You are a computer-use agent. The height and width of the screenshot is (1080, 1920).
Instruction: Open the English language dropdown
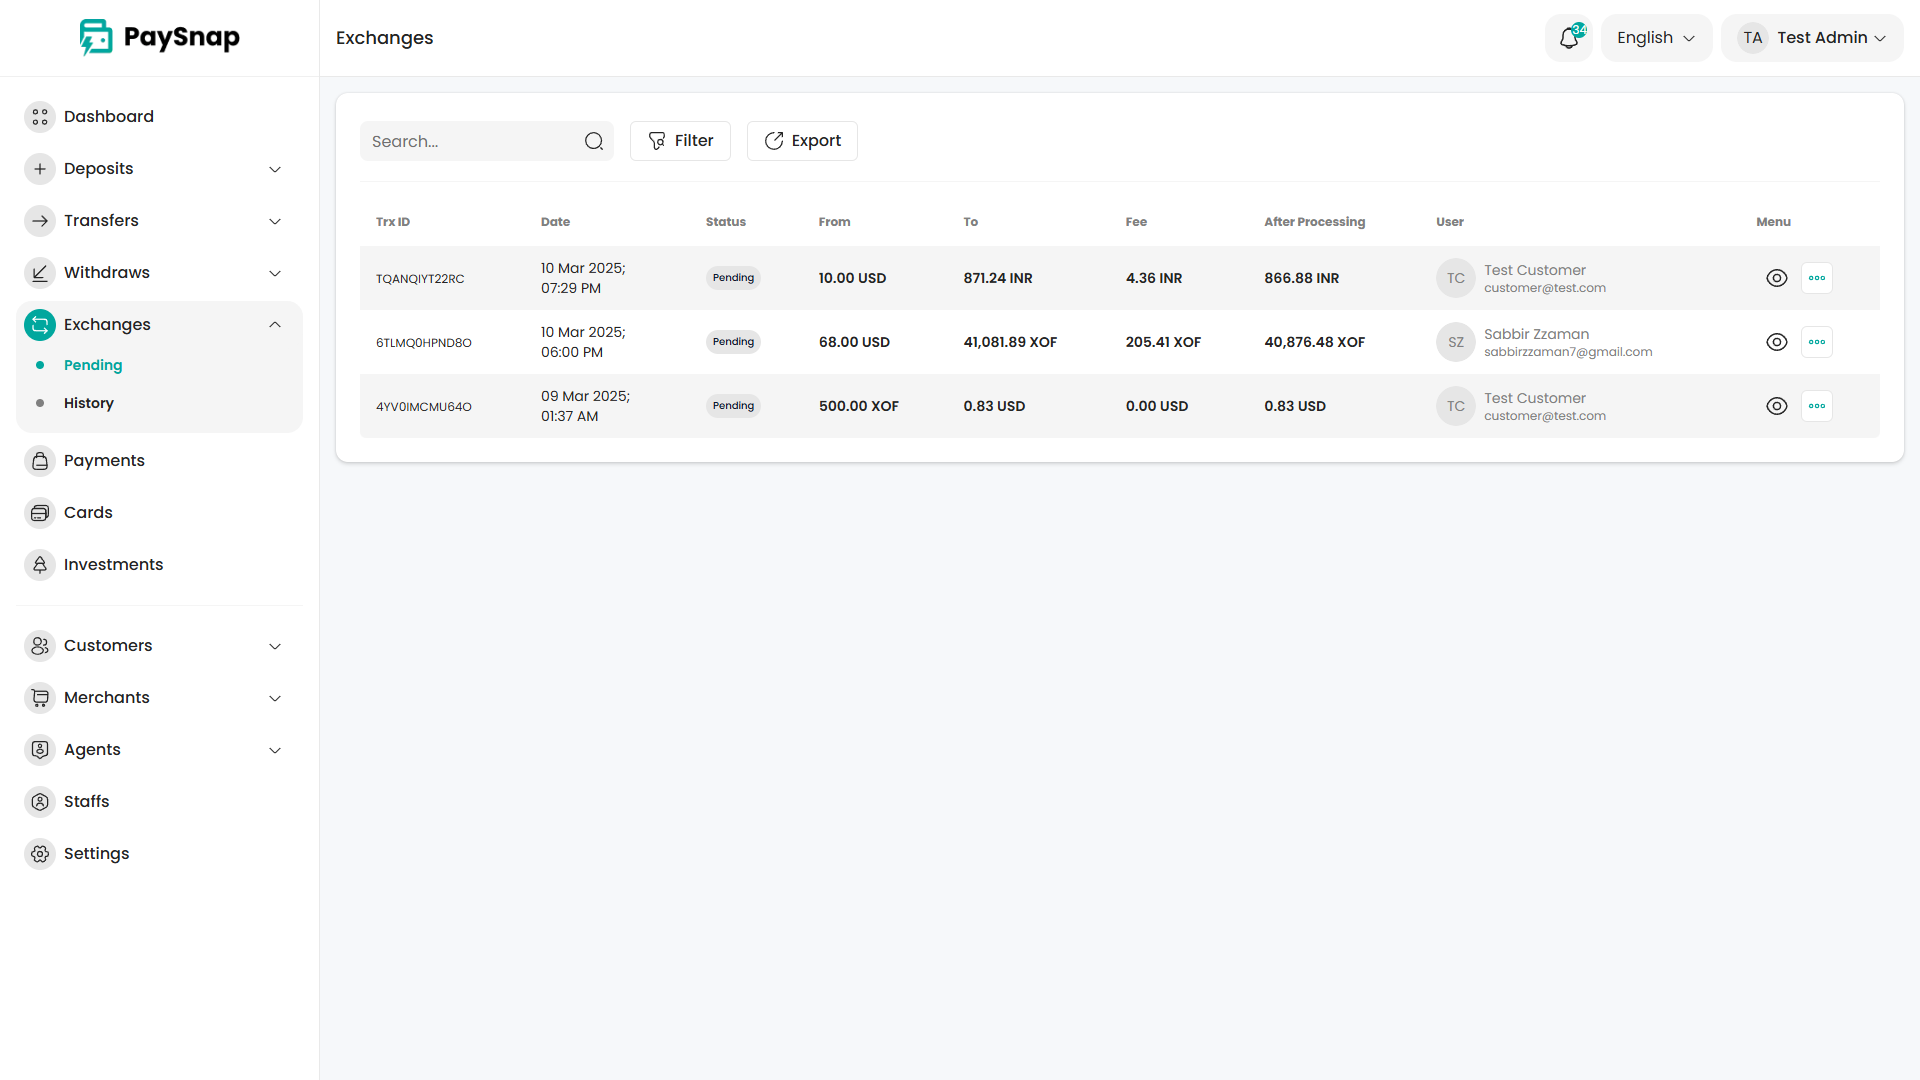[x=1656, y=38]
